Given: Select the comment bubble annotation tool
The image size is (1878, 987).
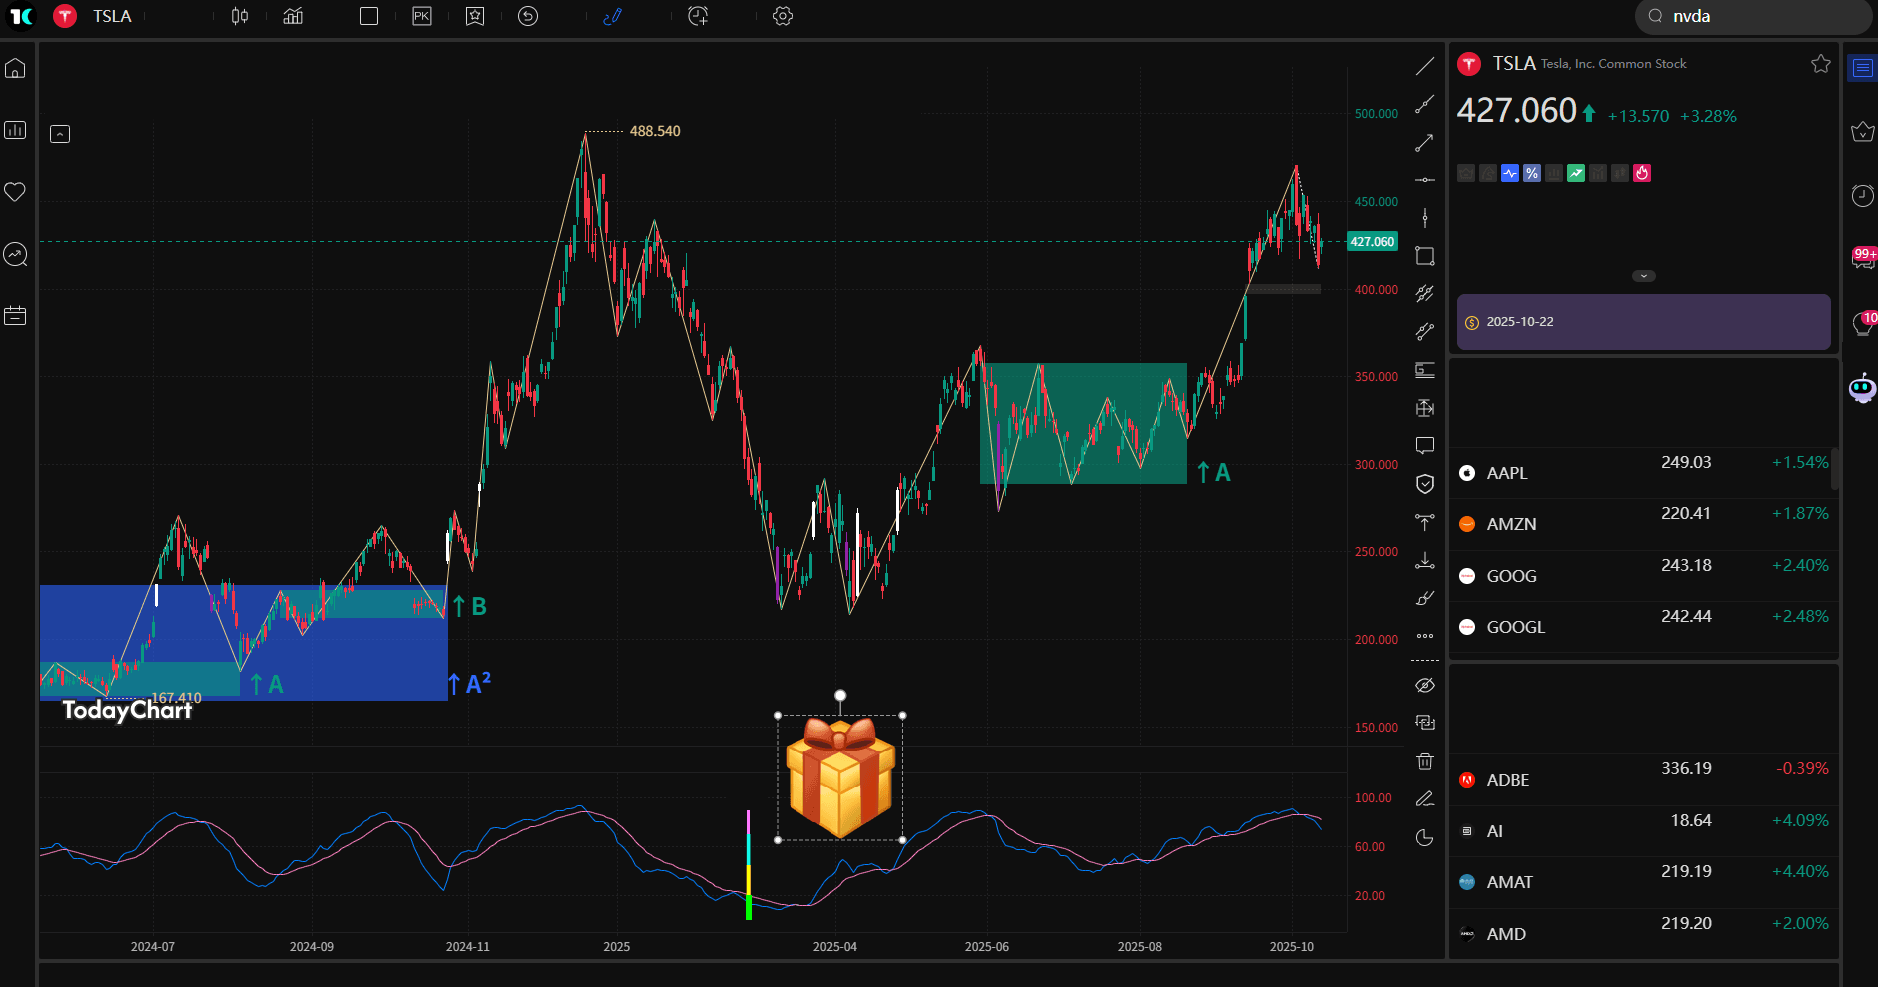Looking at the screenshot, I should pyautogui.click(x=1425, y=446).
